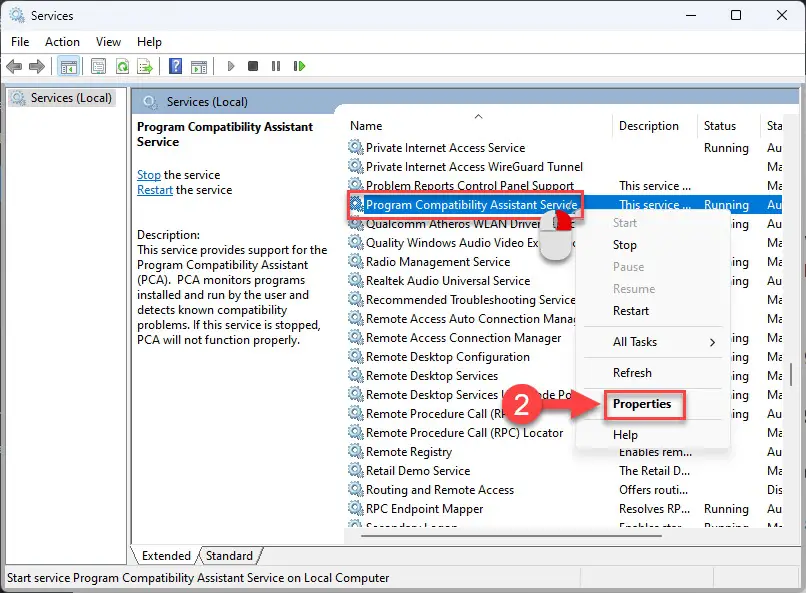Start the service with the play icon
The width and height of the screenshot is (806, 593).
click(230, 66)
